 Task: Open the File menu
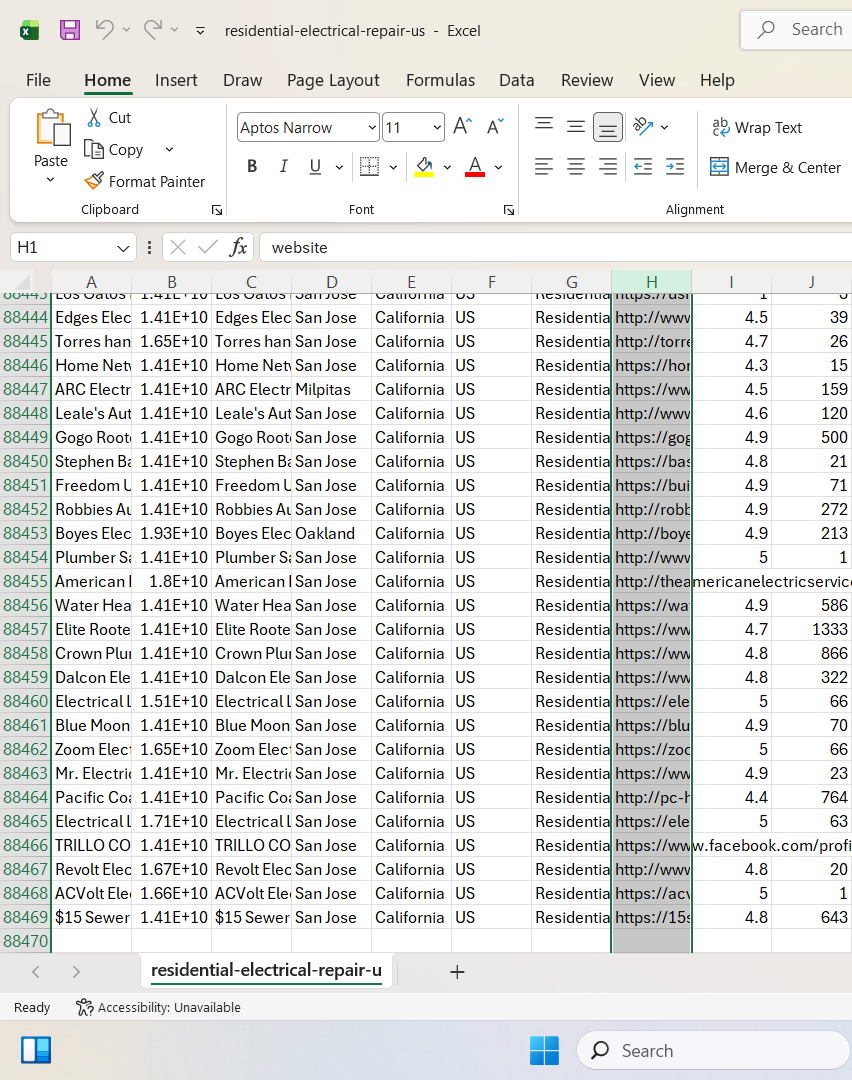coord(38,80)
